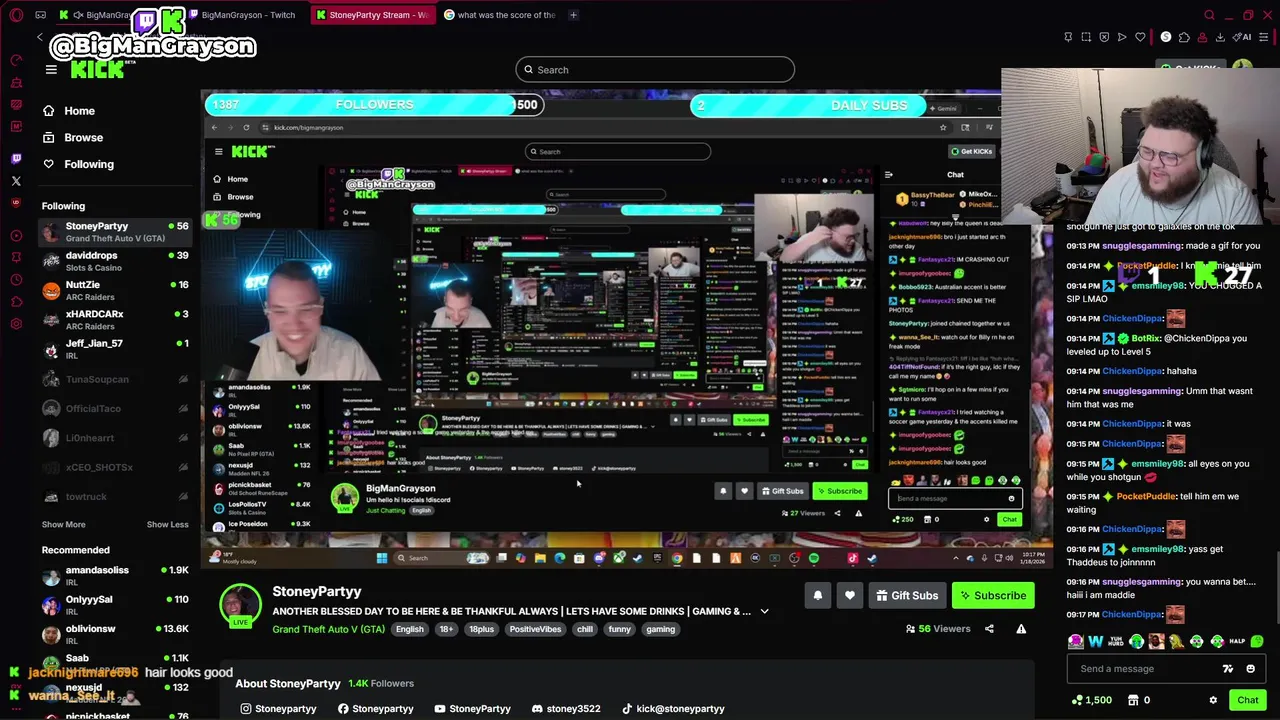Click the Kick search field
This screenshot has height=720, width=1280.
pos(655,70)
